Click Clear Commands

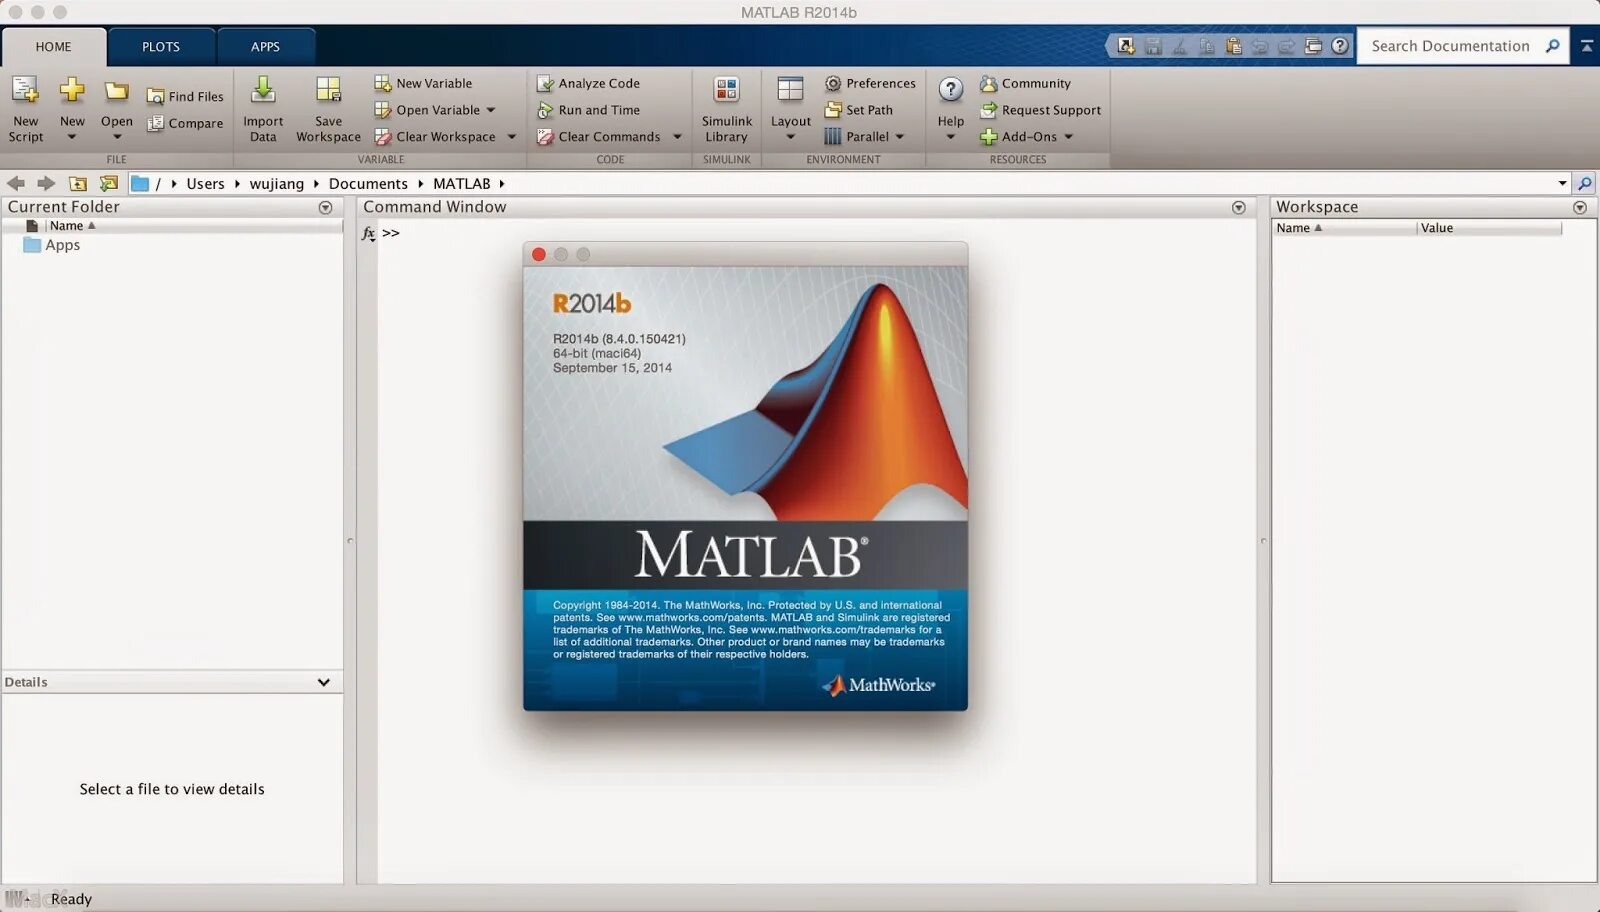[598, 136]
